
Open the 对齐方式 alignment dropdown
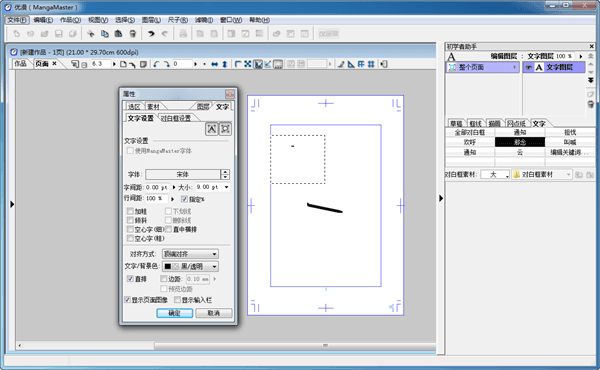[x=190, y=254]
